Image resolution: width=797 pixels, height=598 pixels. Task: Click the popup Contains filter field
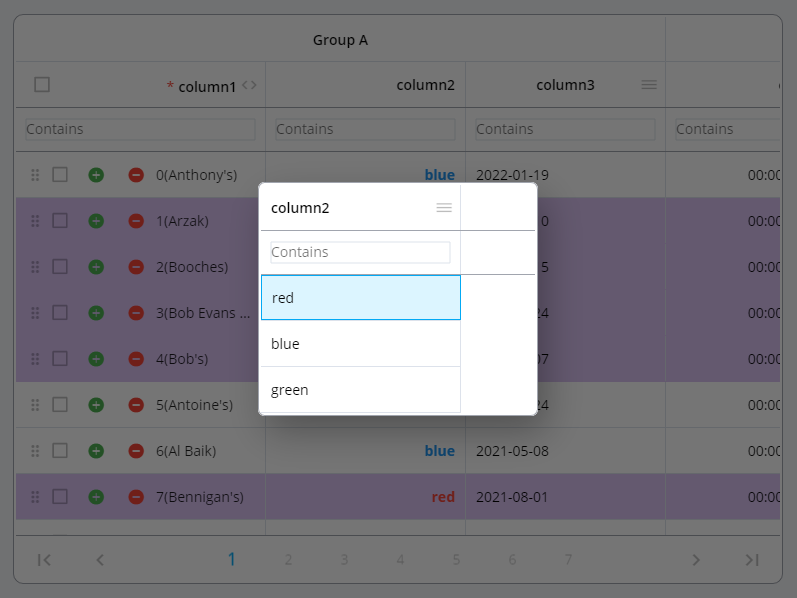(360, 252)
